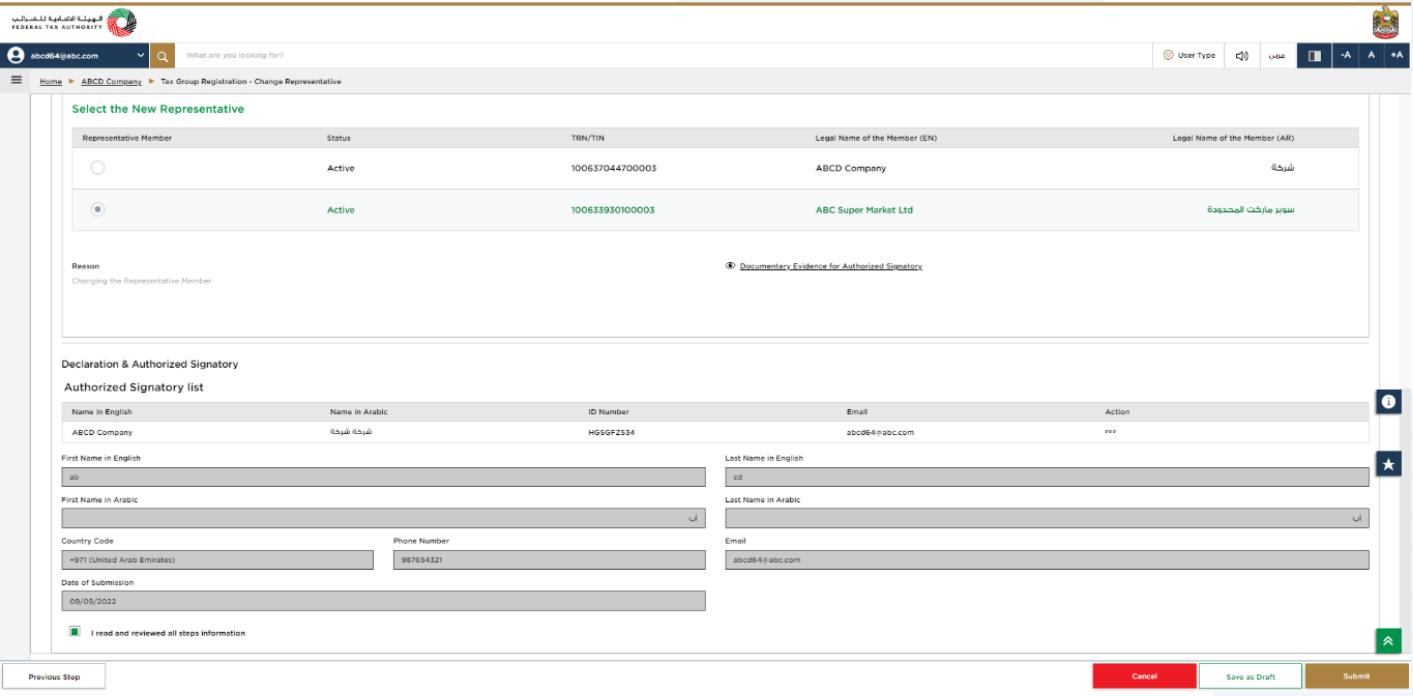Click the Email input field
Viewport: 1413px width, 696px height.
(1047, 560)
